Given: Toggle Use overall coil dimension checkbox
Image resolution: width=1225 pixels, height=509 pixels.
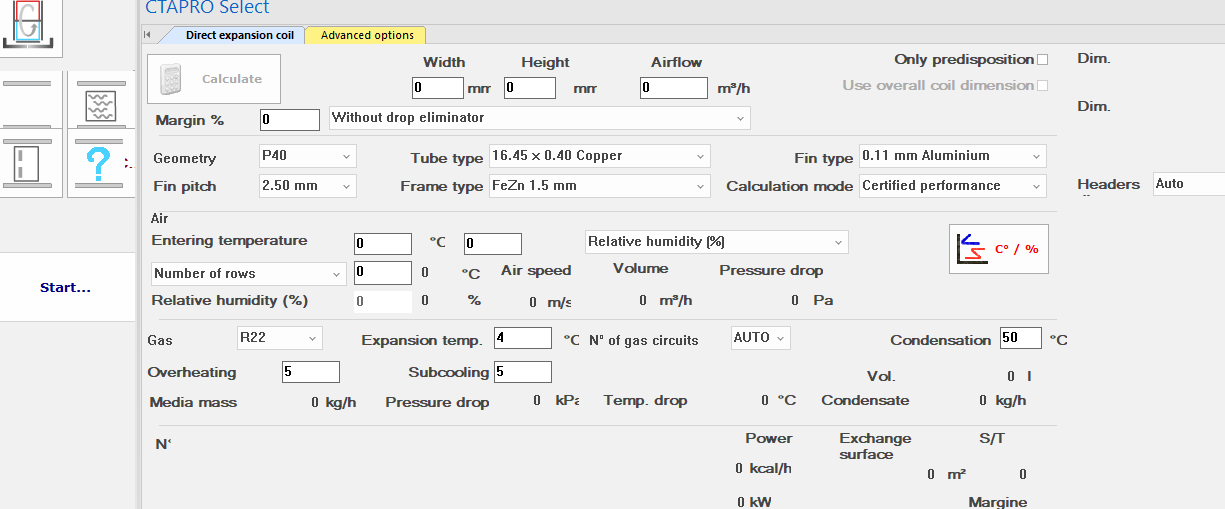Looking at the screenshot, I should 1043,86.
